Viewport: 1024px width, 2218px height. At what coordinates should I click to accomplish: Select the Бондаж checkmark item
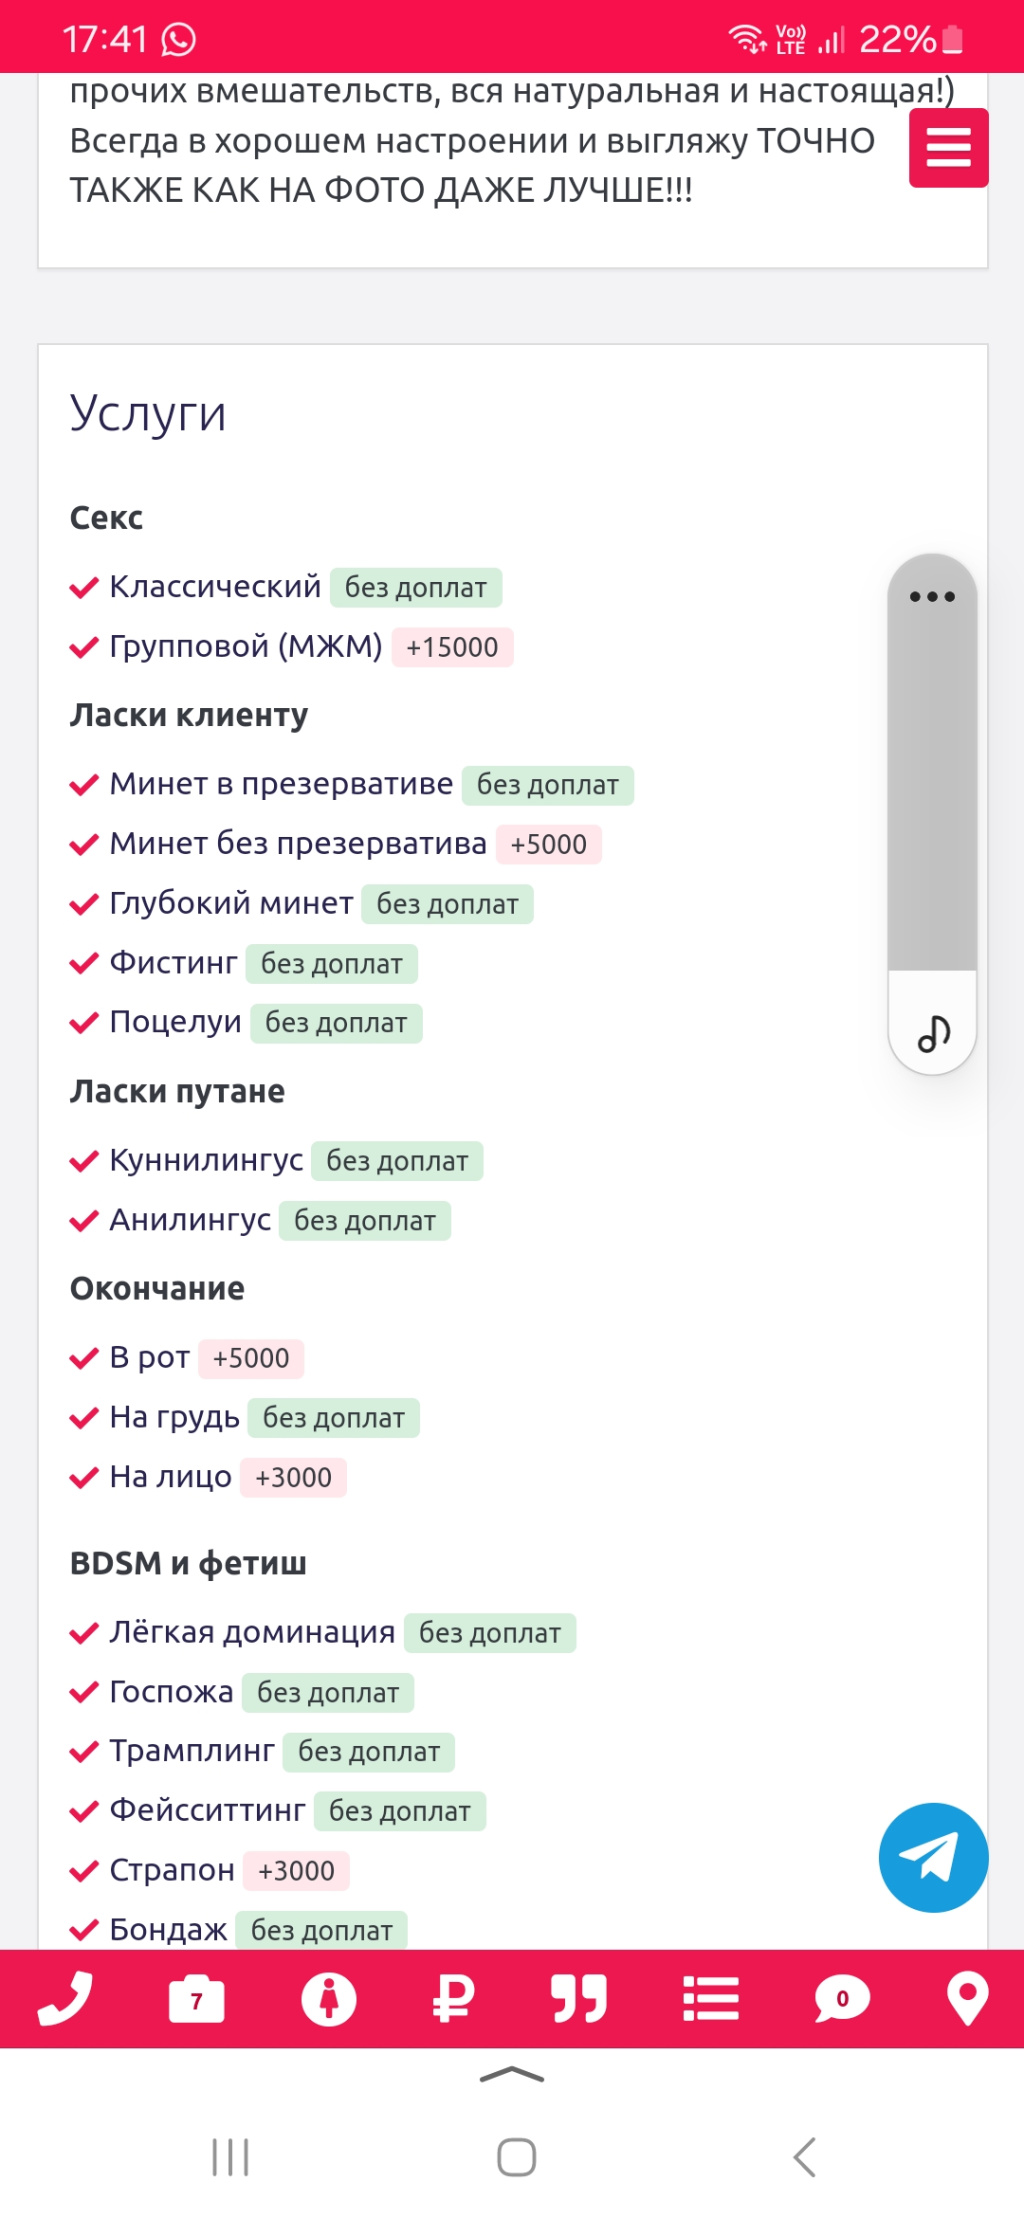[170, 1930]
